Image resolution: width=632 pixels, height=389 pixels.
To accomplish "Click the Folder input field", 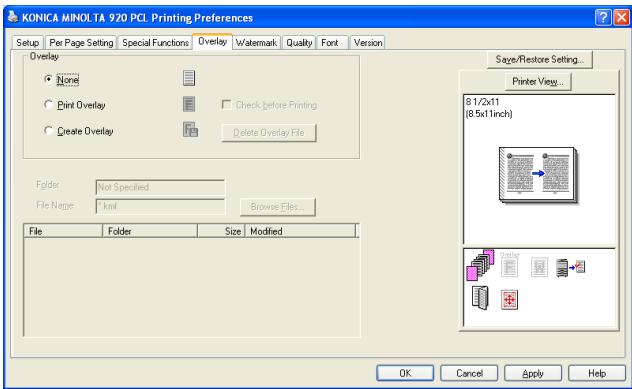I will tap(160, 187).
